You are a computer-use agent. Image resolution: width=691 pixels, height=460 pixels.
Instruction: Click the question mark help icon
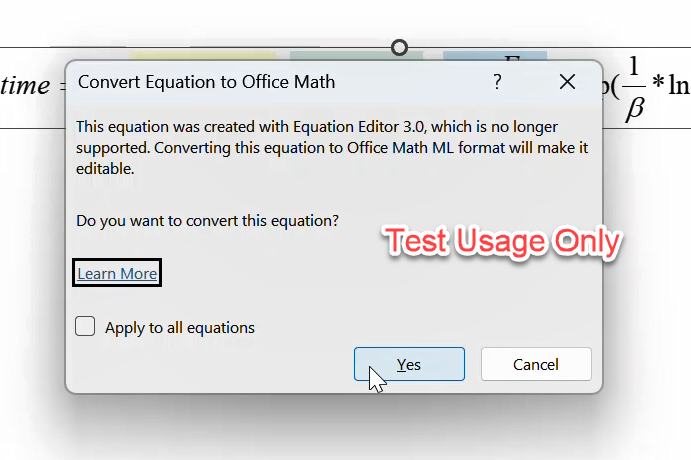497,82
